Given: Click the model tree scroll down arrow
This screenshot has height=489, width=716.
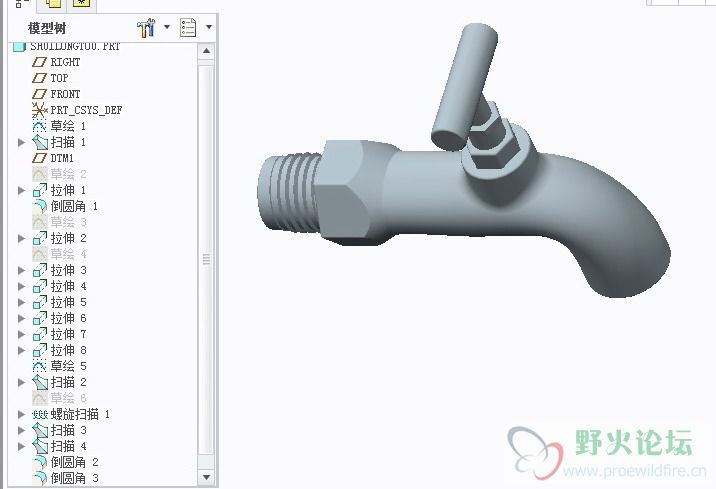Looking at the screenshot, I should click(x=206, y=477).
